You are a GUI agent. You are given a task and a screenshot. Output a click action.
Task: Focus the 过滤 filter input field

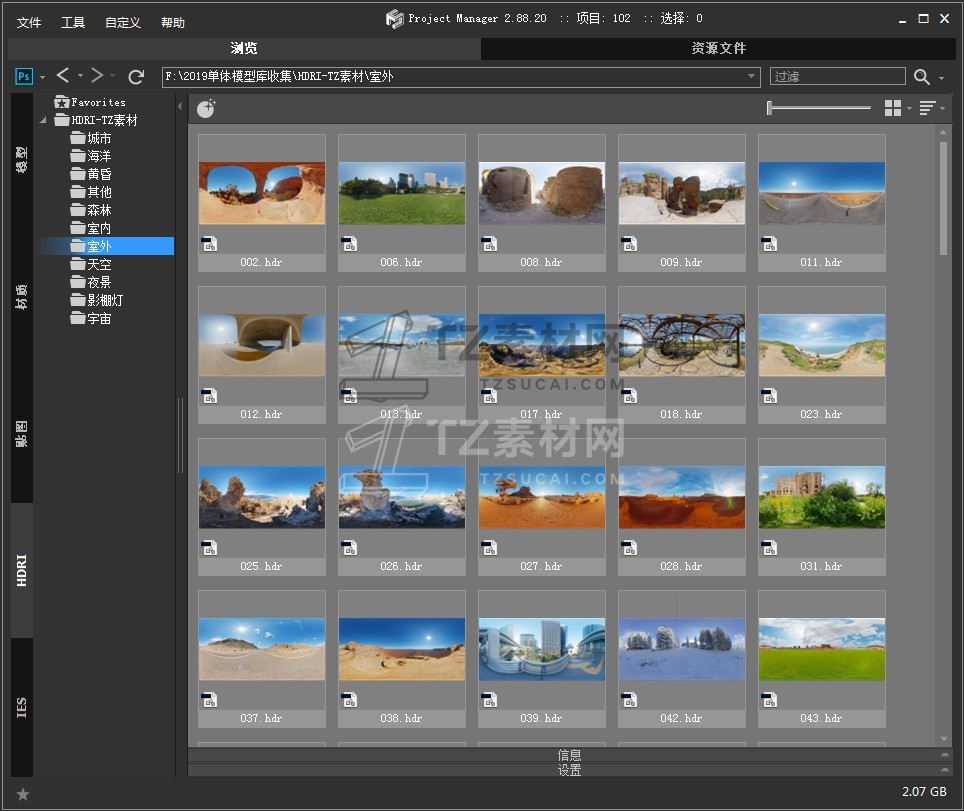pos(837,76)
